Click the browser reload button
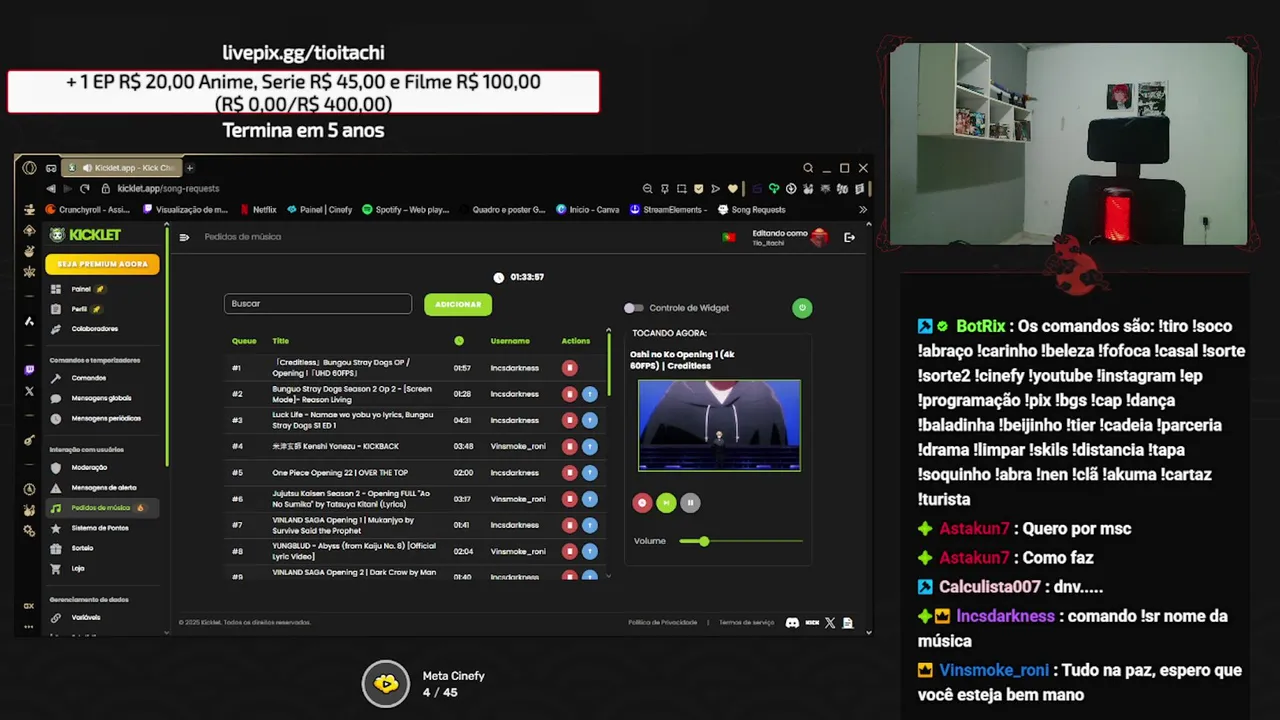This screenshot has height=720, width=1280. [x=84, y=188]
